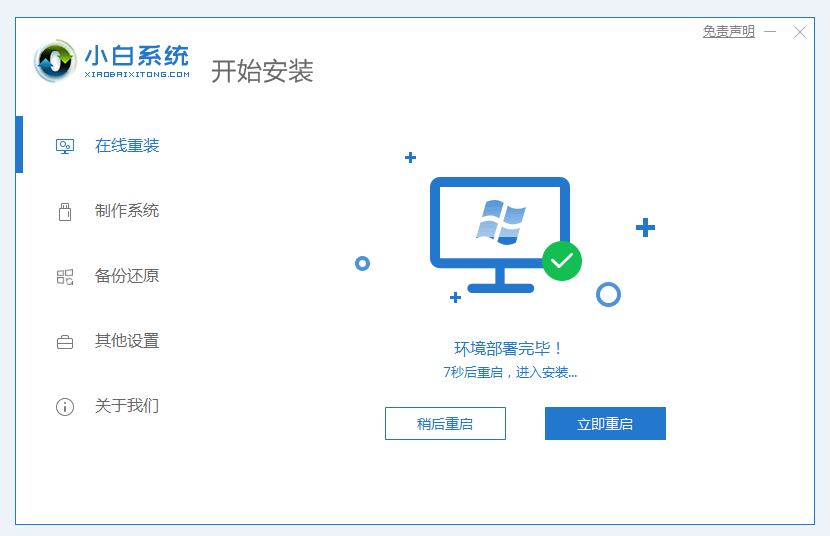This screenshot has width=830, height=536.
Task: Click the 稍后重启 button
Action: pyautogui.click(x=445, y=423)
